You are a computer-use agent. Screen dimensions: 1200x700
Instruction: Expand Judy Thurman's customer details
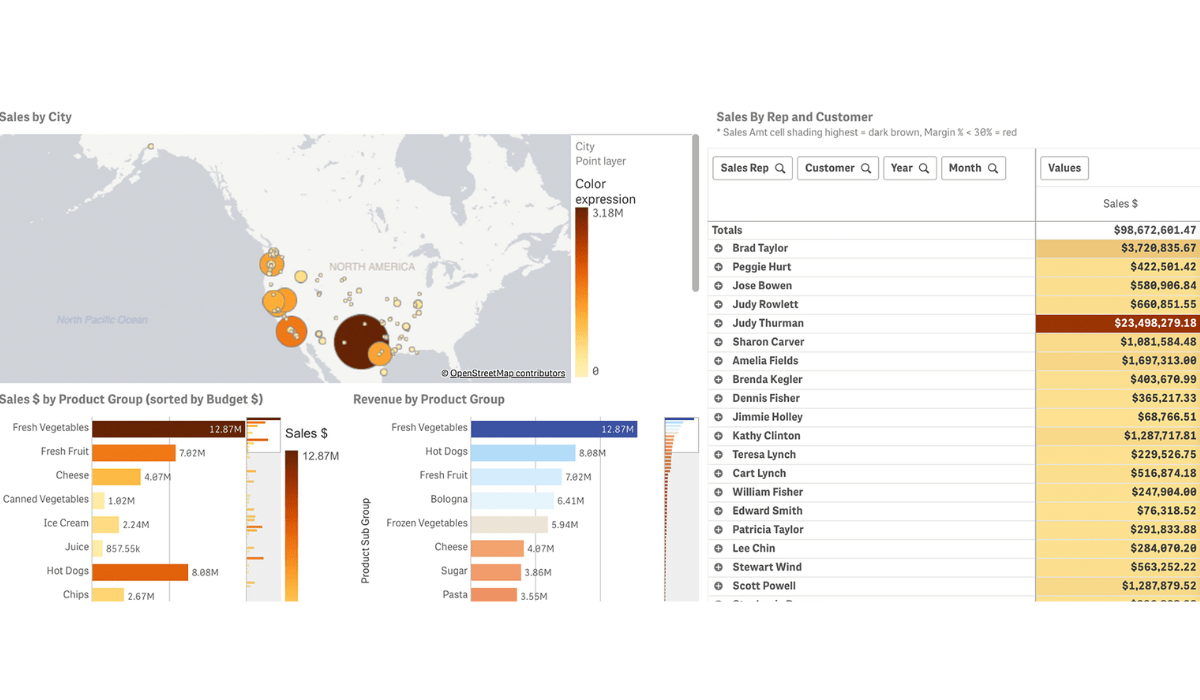click(x=718, y=323)
